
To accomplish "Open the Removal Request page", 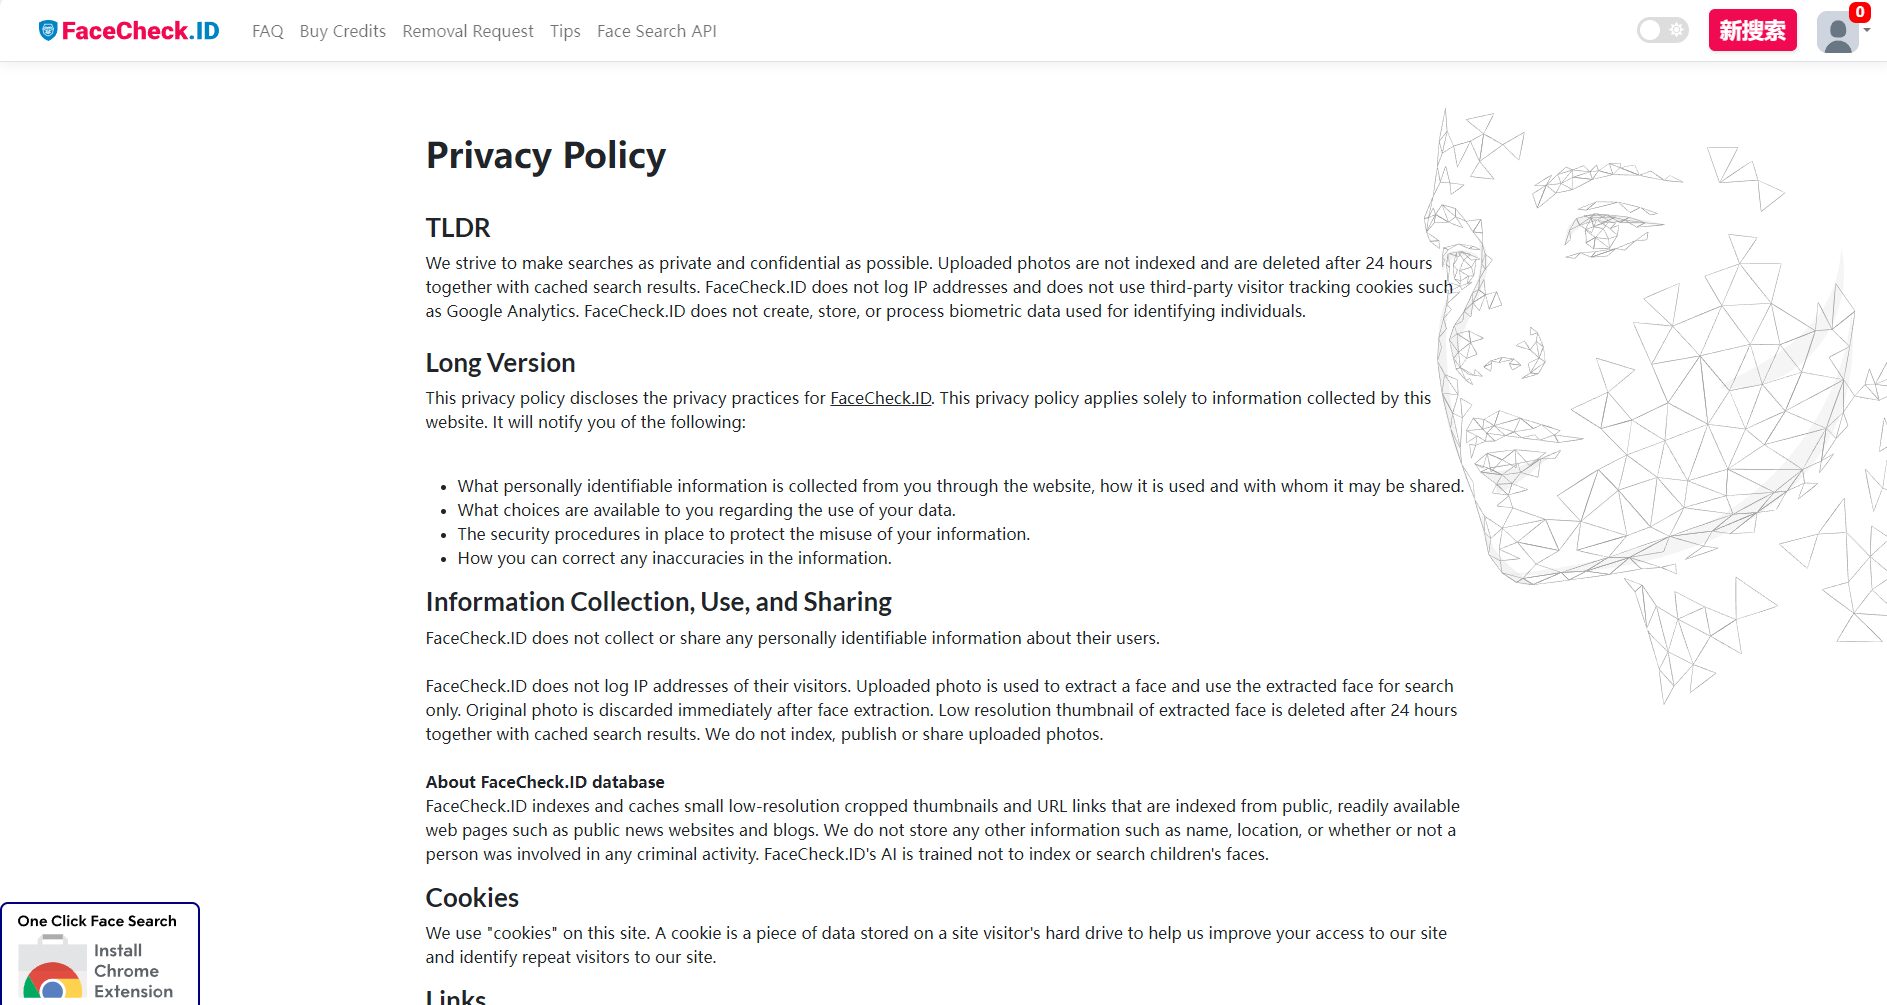I will click(x=468, y=31).
